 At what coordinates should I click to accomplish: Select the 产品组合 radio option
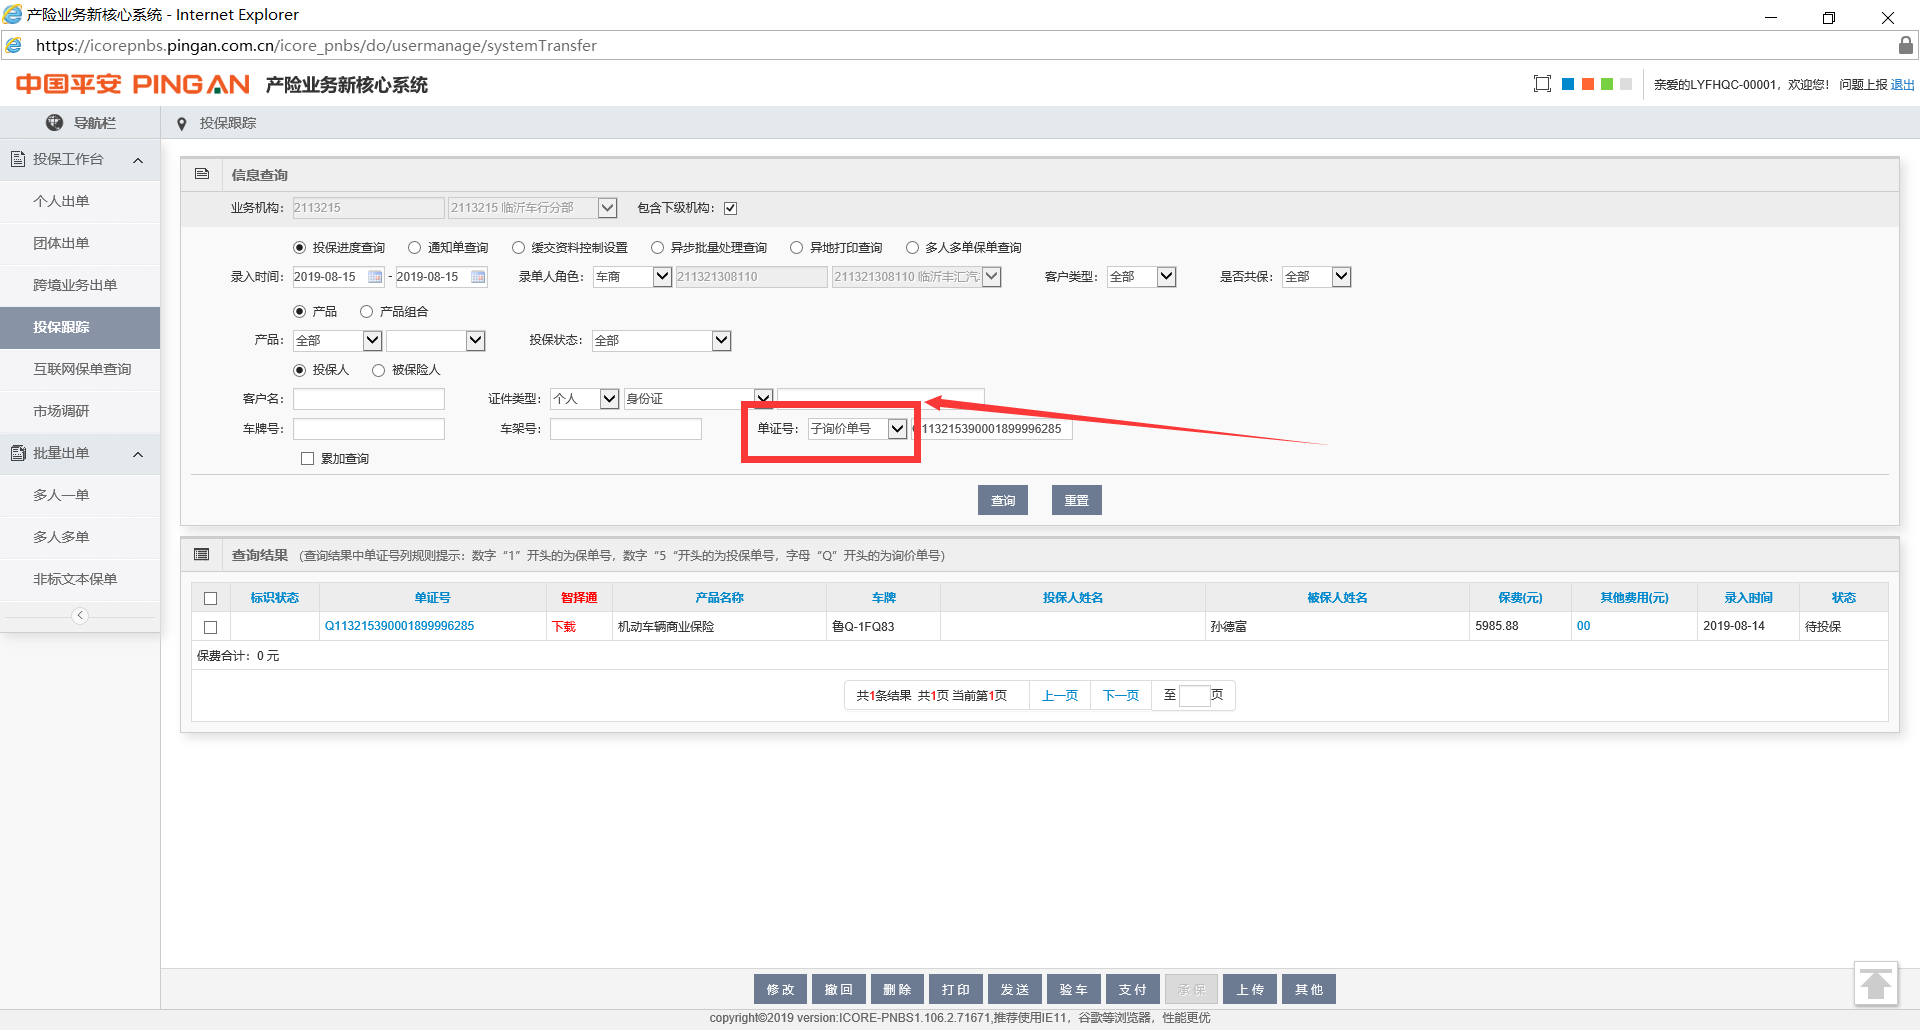click(x=366, y=311)
